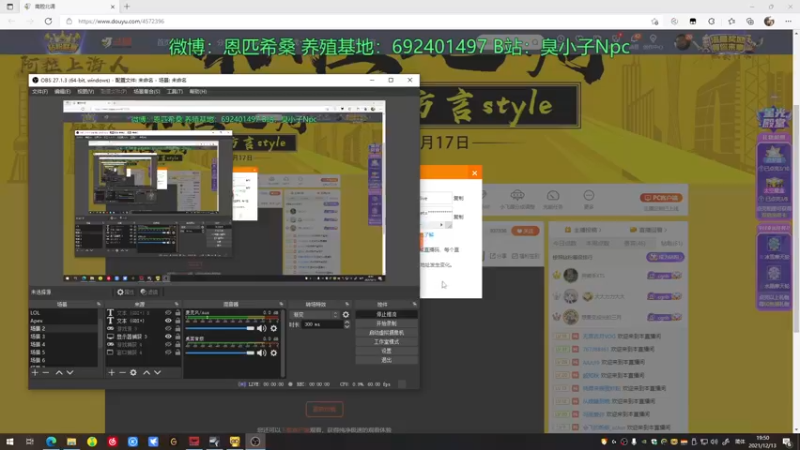The height and width of the screenshot is (450, 800).
Task: Move the selected source up
Action: tap(146, 372)
